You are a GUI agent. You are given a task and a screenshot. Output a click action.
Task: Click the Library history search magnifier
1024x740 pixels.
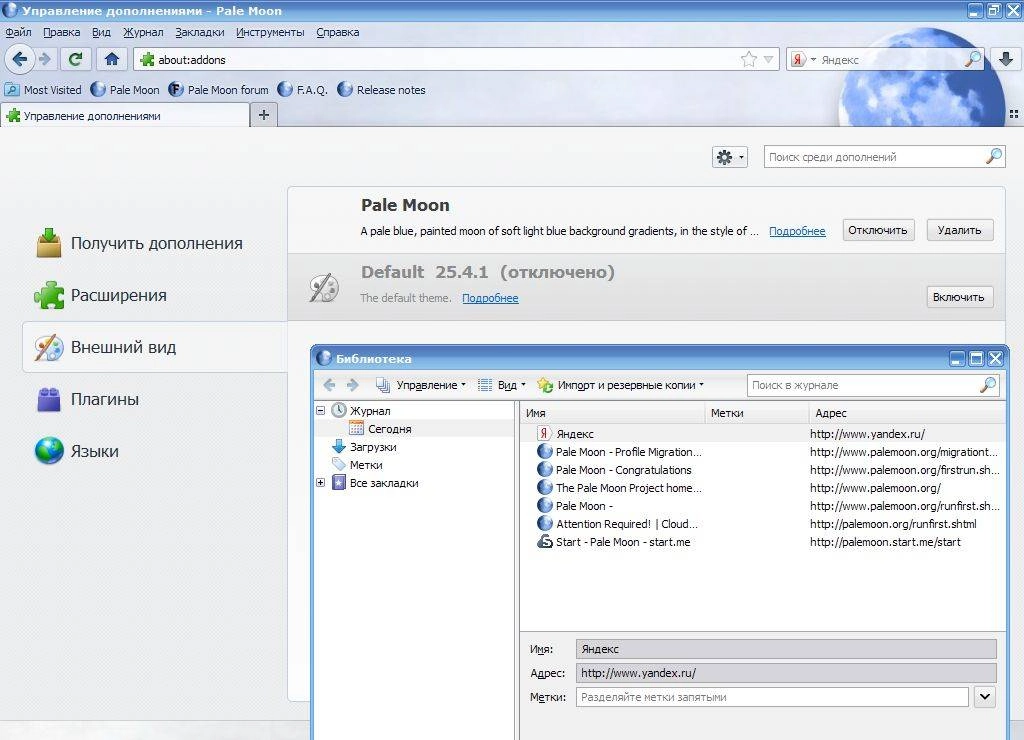[988, 385]
